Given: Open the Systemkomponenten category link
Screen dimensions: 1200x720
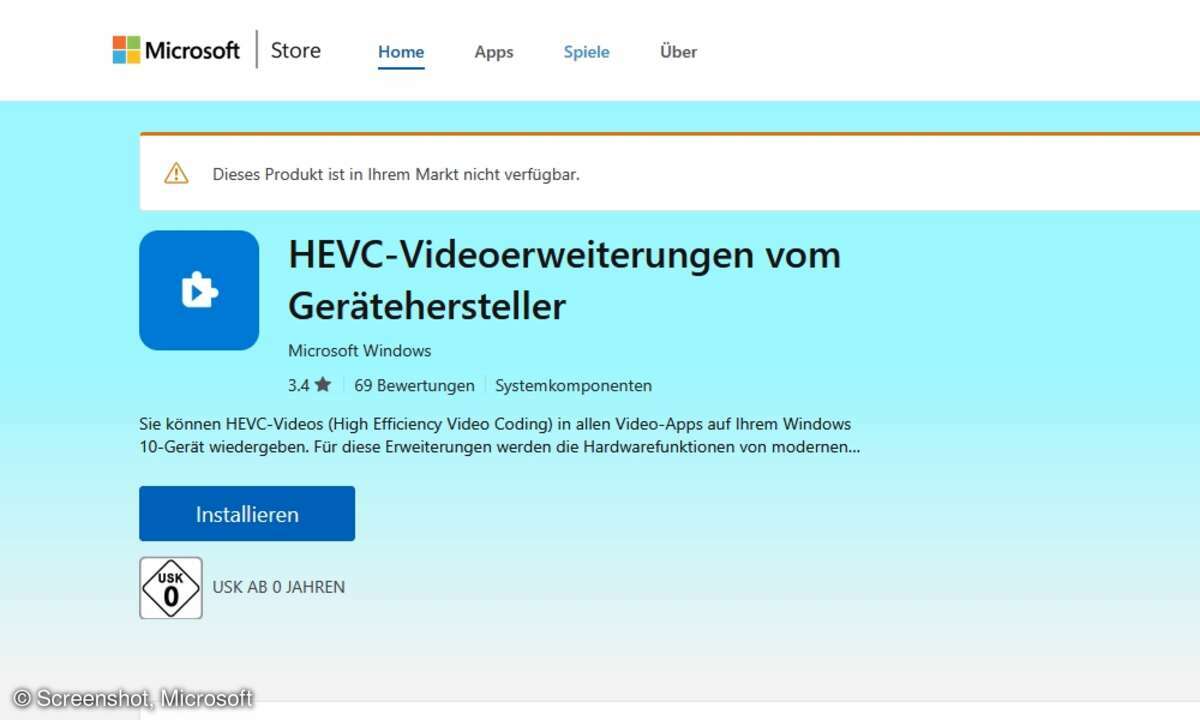Looking at the screenshot, I should tap(573, 385).
